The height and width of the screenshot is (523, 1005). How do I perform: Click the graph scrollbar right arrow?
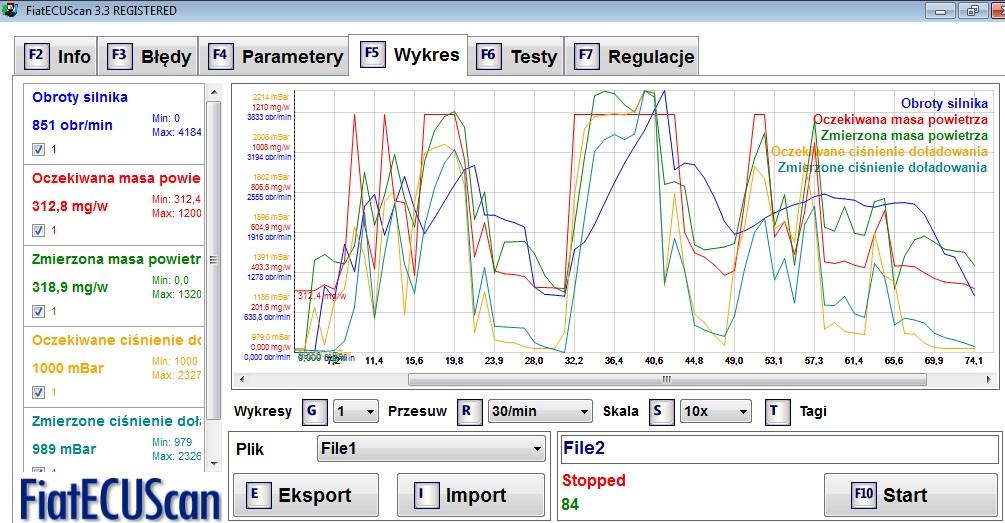pyautogui.click(x=989, y=379)
